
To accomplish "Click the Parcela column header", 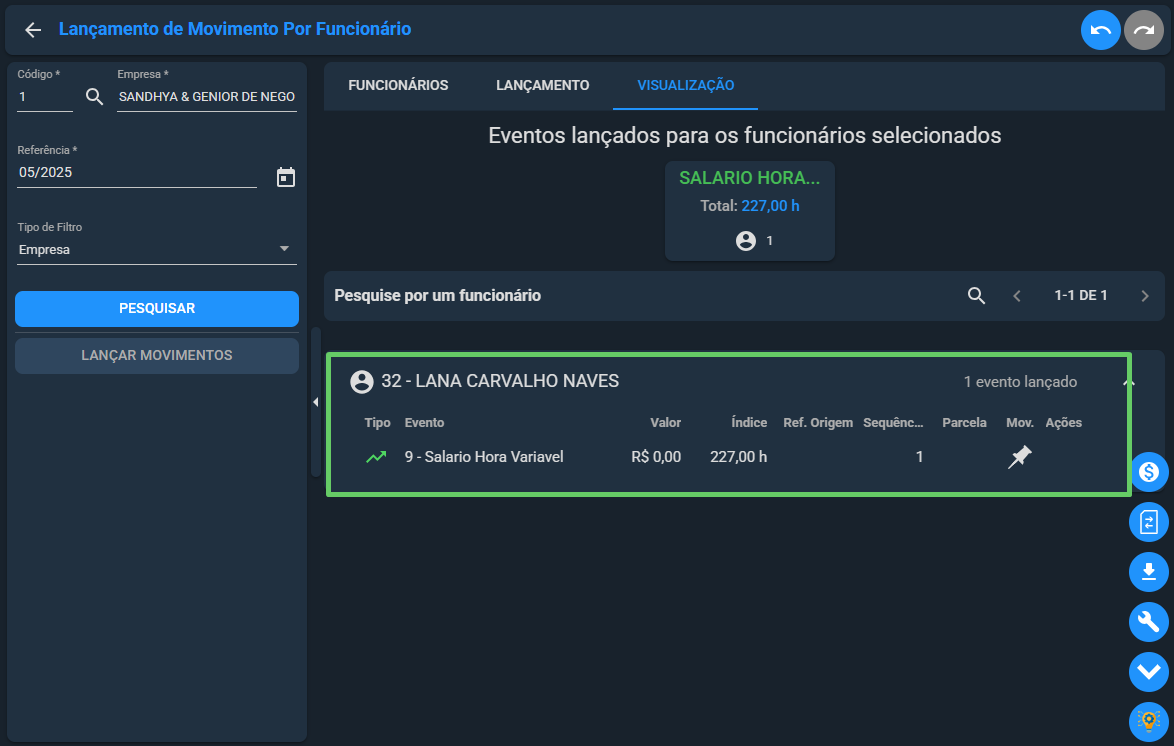I will (964, 423).
